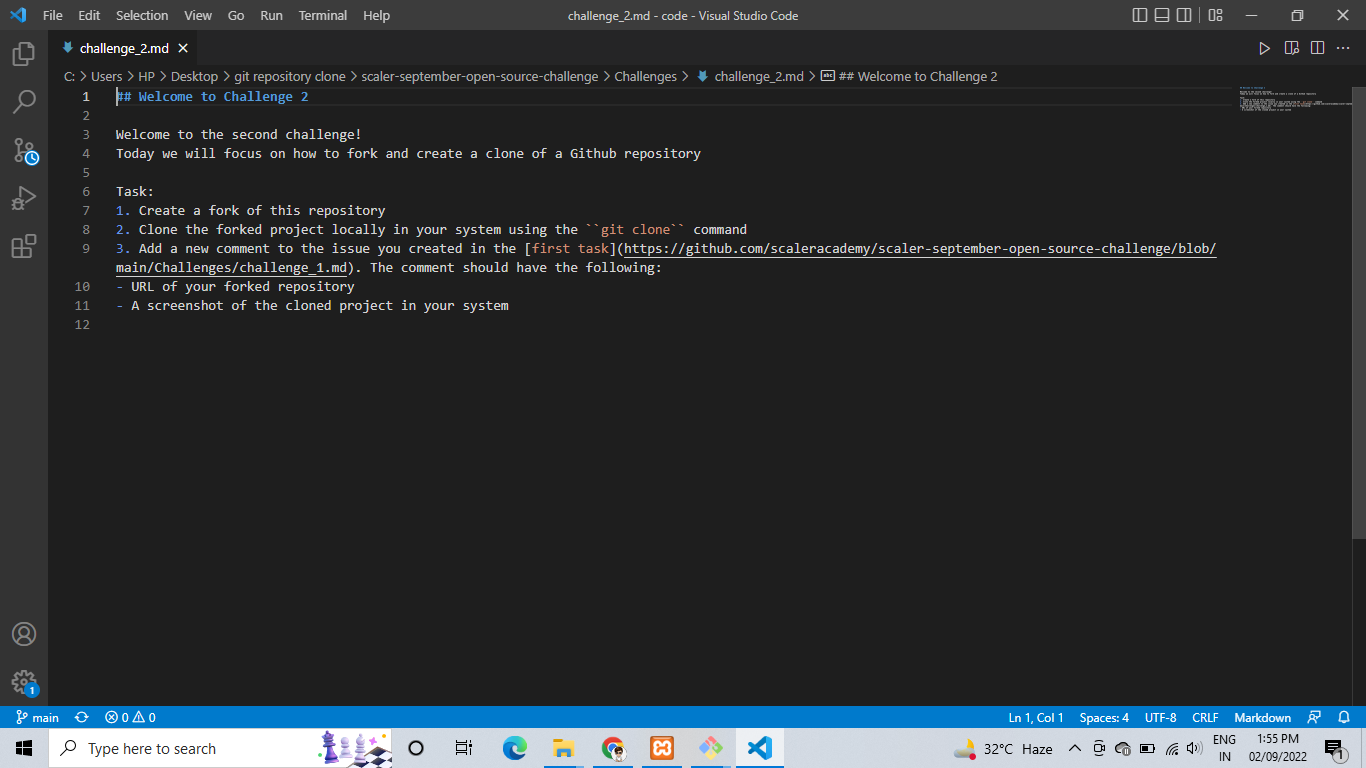This screenshot has height=768, width=1366.
Task: Open Markdown preview to the side
Action: click(1291, 48)
